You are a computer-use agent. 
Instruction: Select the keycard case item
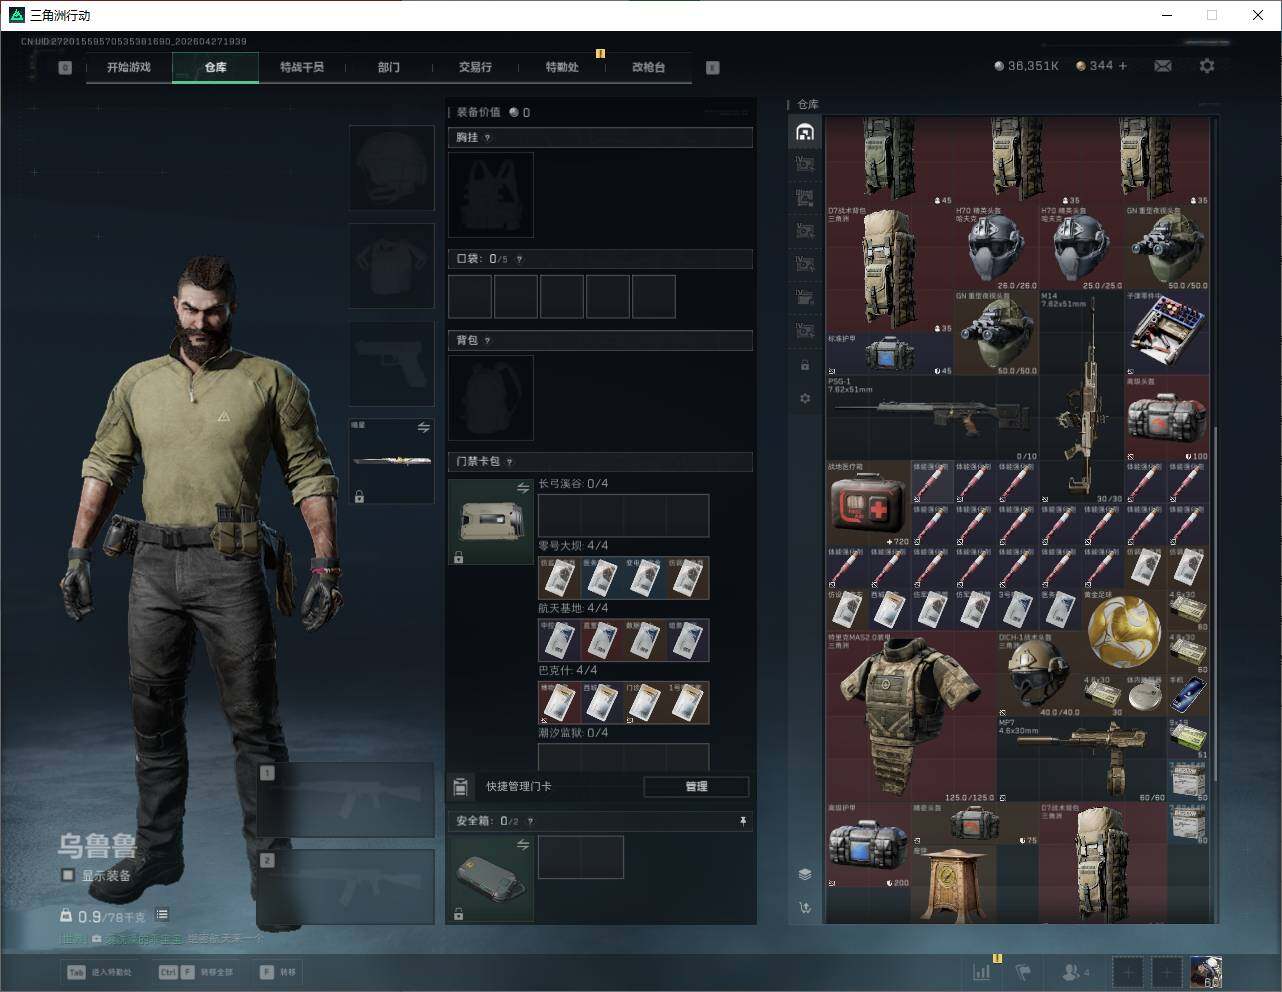point(491,522)
